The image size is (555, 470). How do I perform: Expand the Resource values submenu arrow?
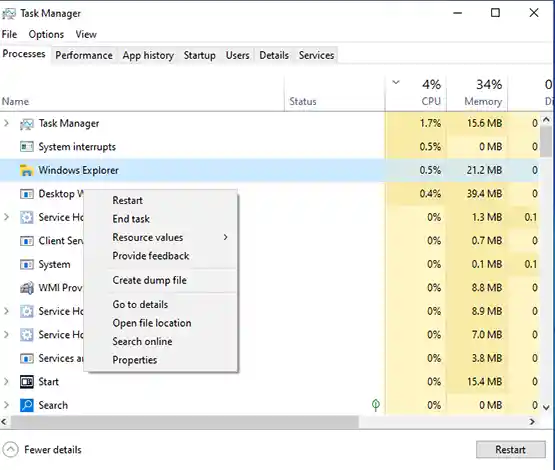pos(225,237)
